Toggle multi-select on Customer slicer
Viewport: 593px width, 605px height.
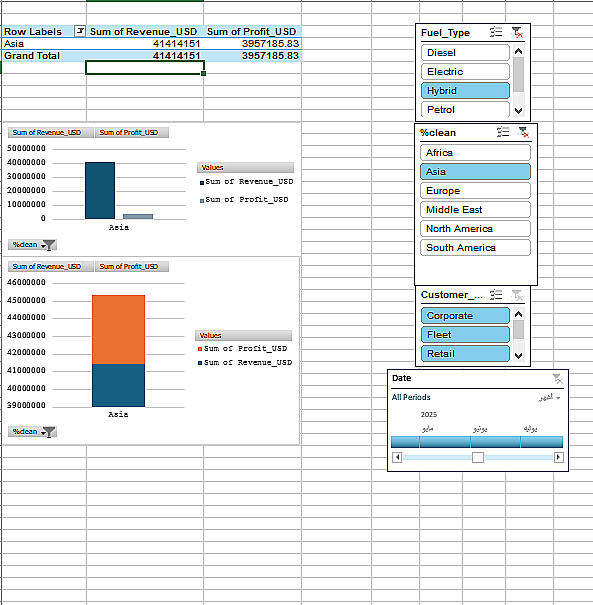click(496, 295)
